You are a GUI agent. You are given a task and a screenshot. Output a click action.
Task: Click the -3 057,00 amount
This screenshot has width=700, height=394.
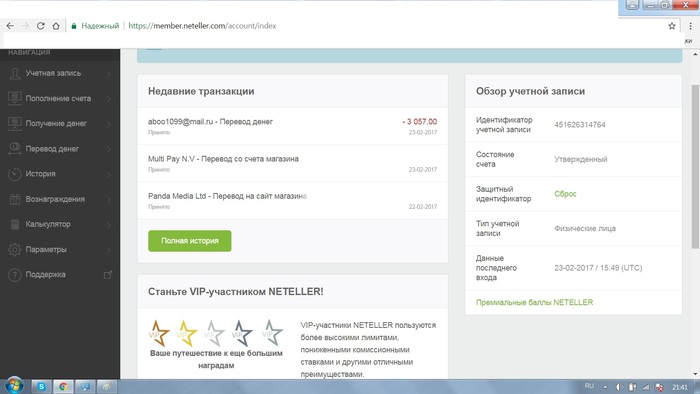click(x=420, y=121)
